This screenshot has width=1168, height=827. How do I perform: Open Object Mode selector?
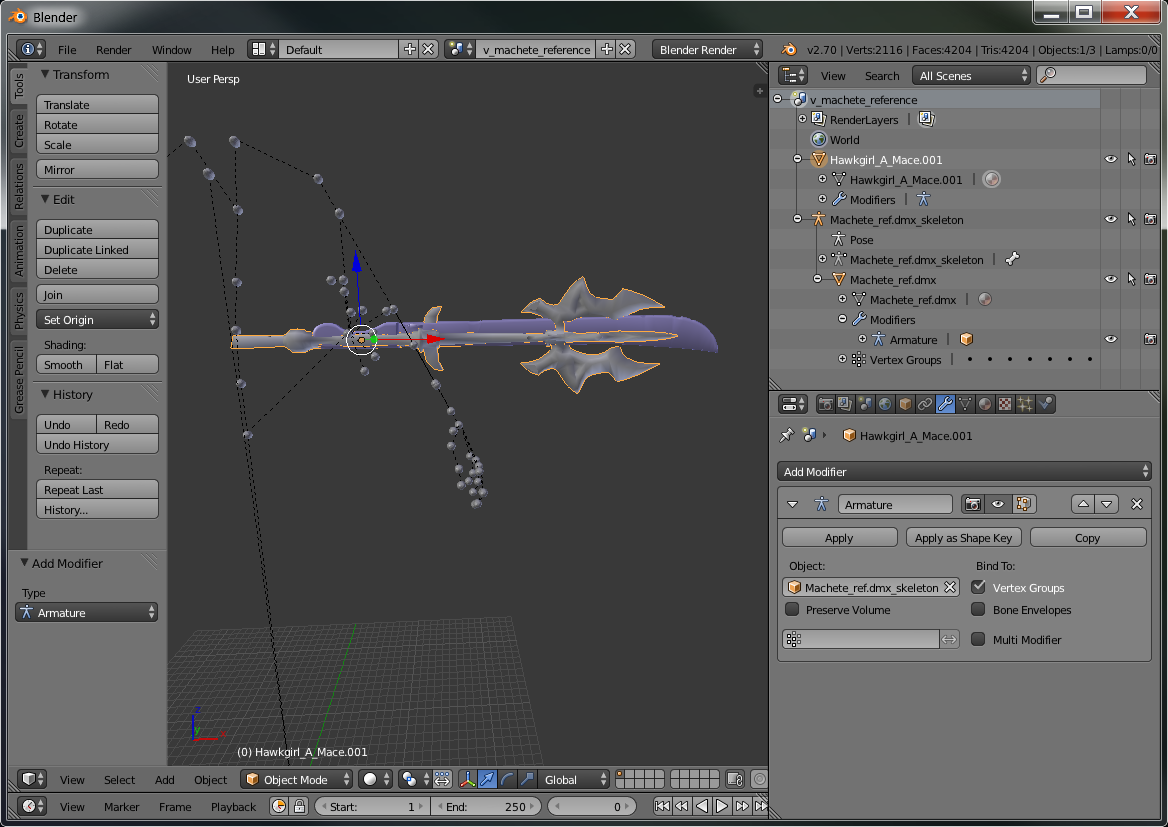pos(296,779)
